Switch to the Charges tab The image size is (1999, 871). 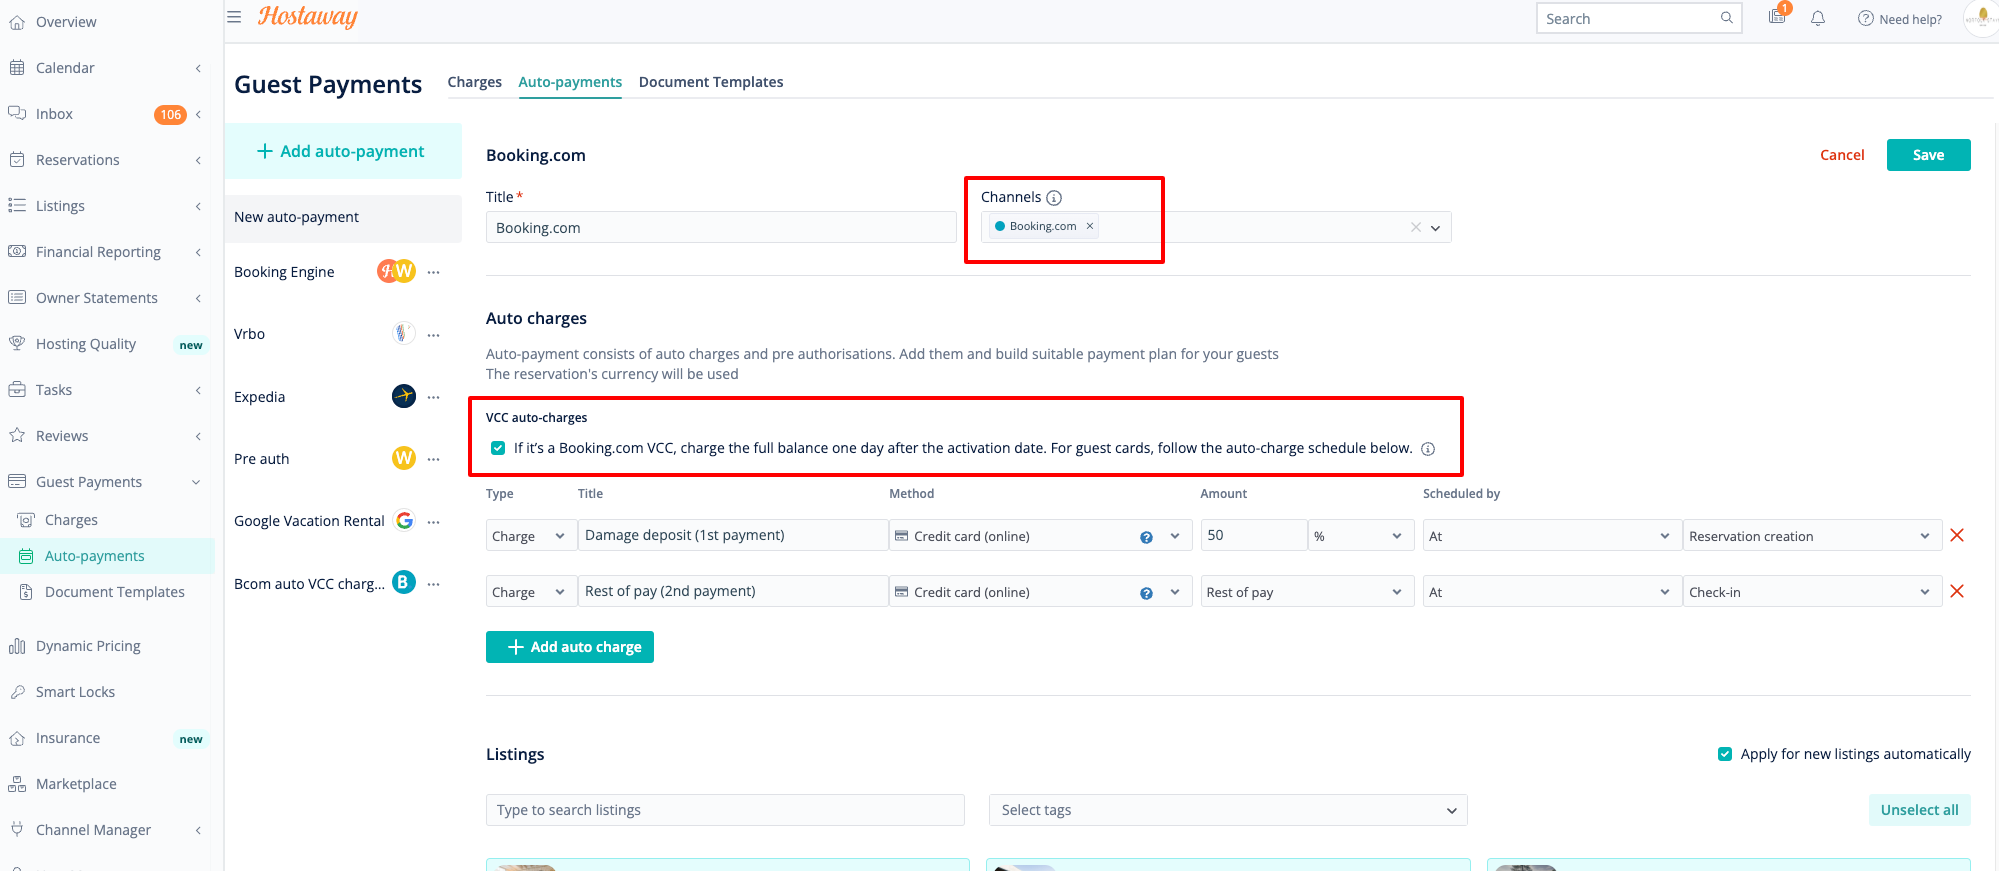475,82
